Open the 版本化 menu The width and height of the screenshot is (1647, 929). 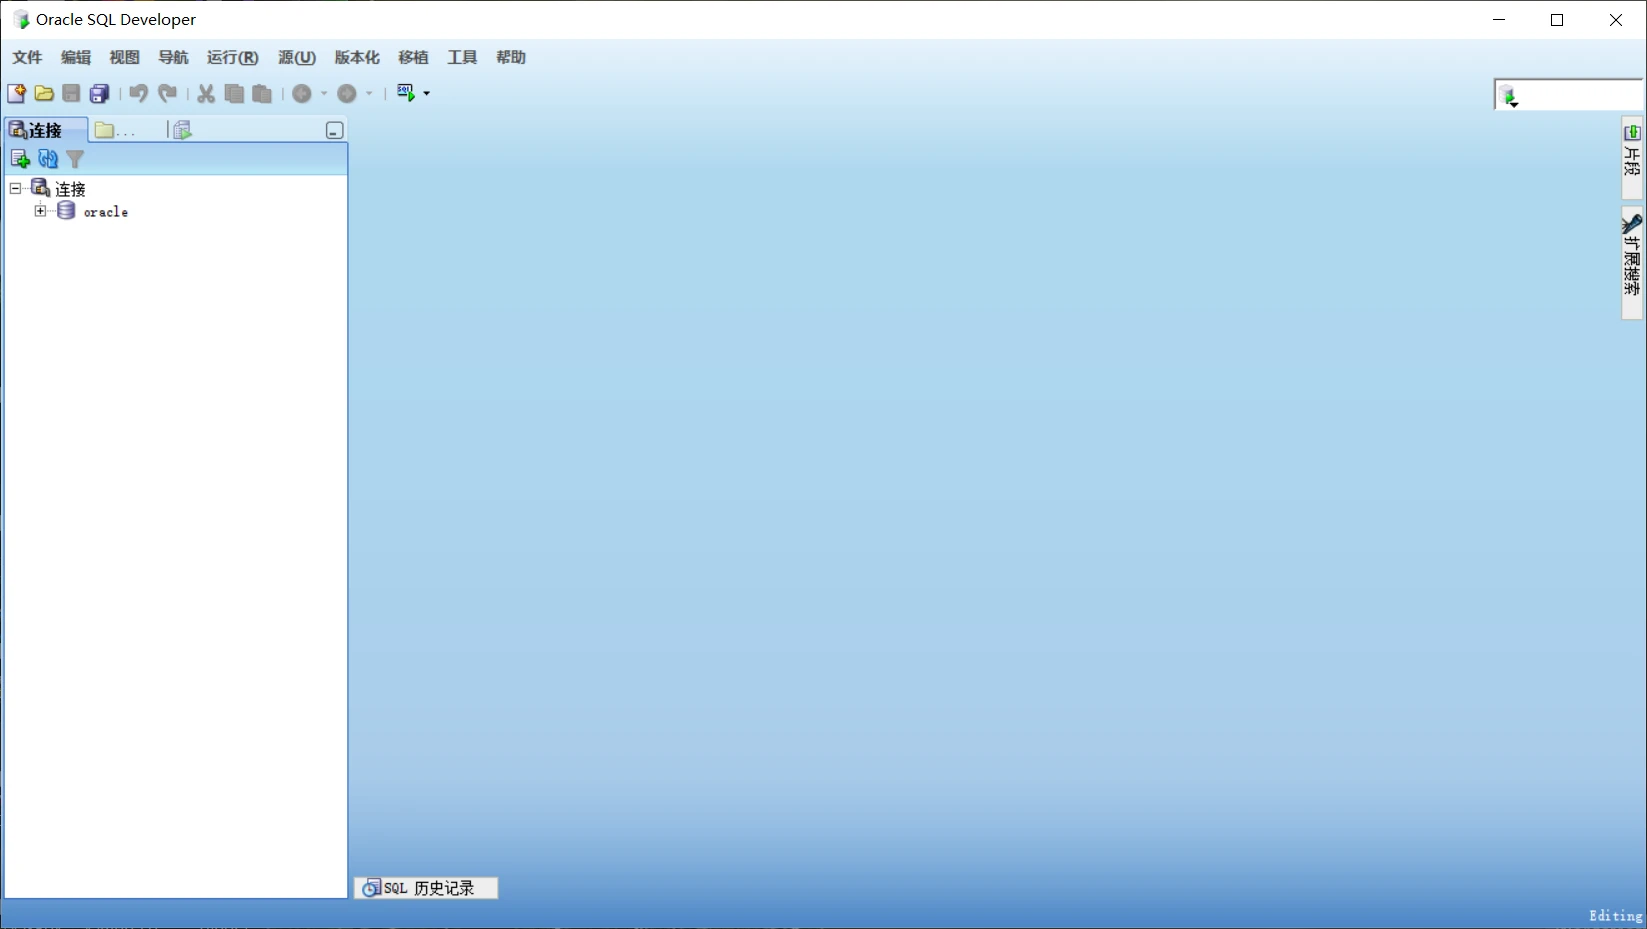357,57
